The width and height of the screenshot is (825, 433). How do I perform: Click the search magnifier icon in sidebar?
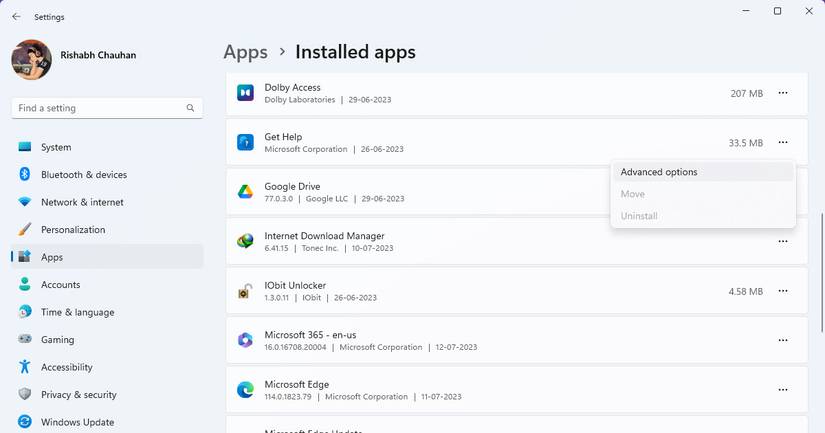[x=190, y=108]
